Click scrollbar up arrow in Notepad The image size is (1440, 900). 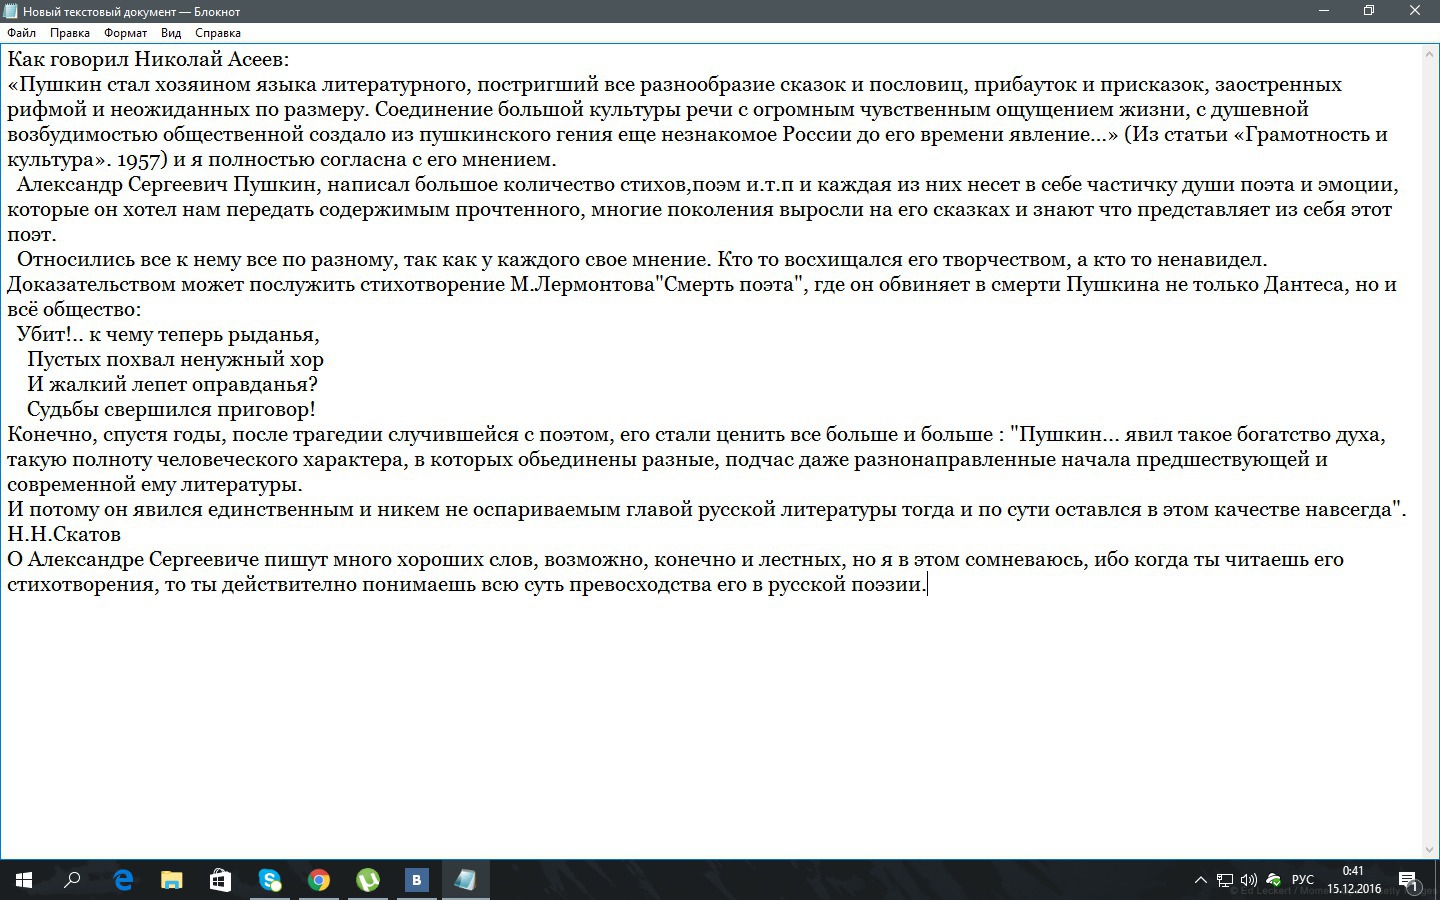pyautogui.click(x=1430, y=52)
